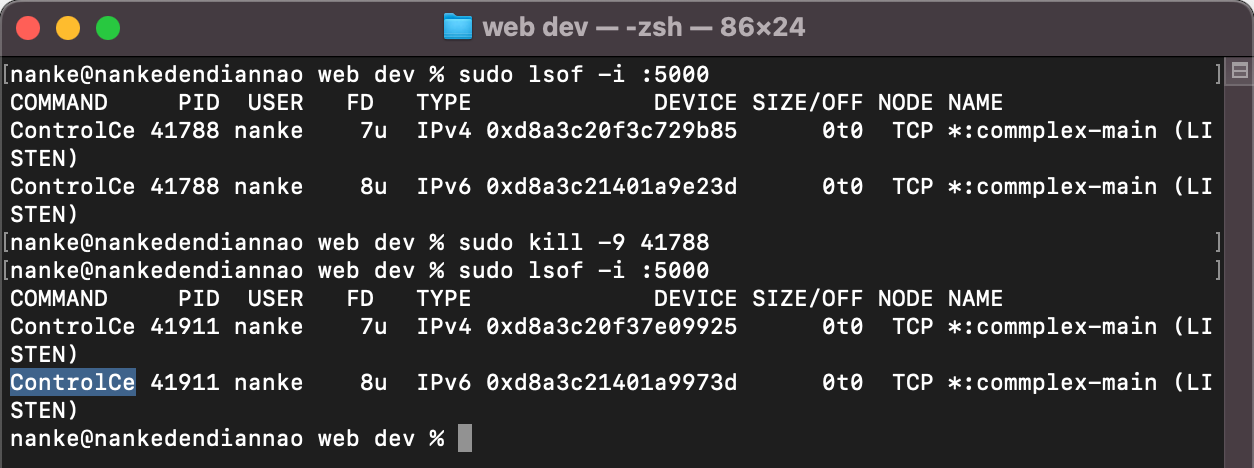Click device address 0xd8a3c20f3c729b85
This screenshot has height=468, width=1254.
pos(611,130)
